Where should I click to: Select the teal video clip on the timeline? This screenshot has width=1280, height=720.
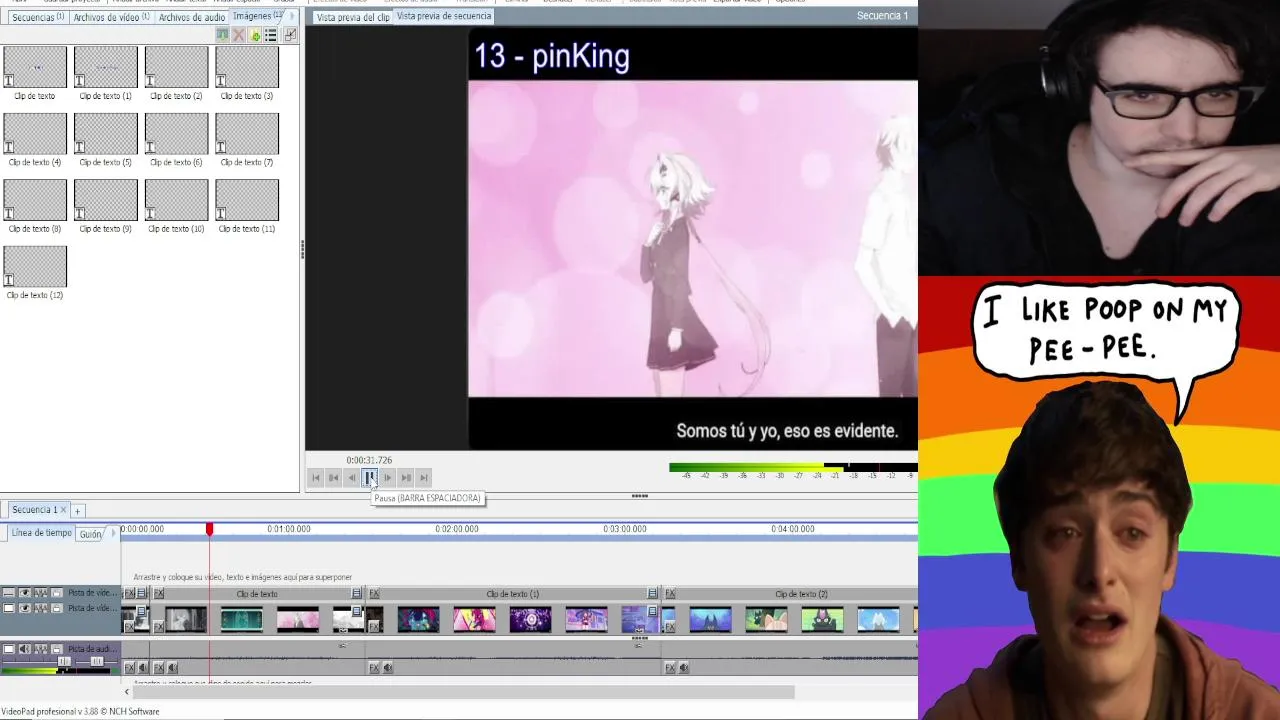tap(241, 620)
